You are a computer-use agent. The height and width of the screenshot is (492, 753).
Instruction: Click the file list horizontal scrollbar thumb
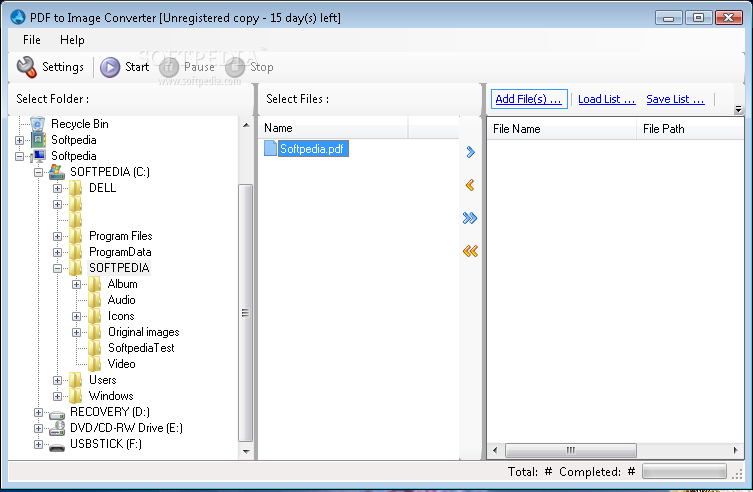[571, 450]
